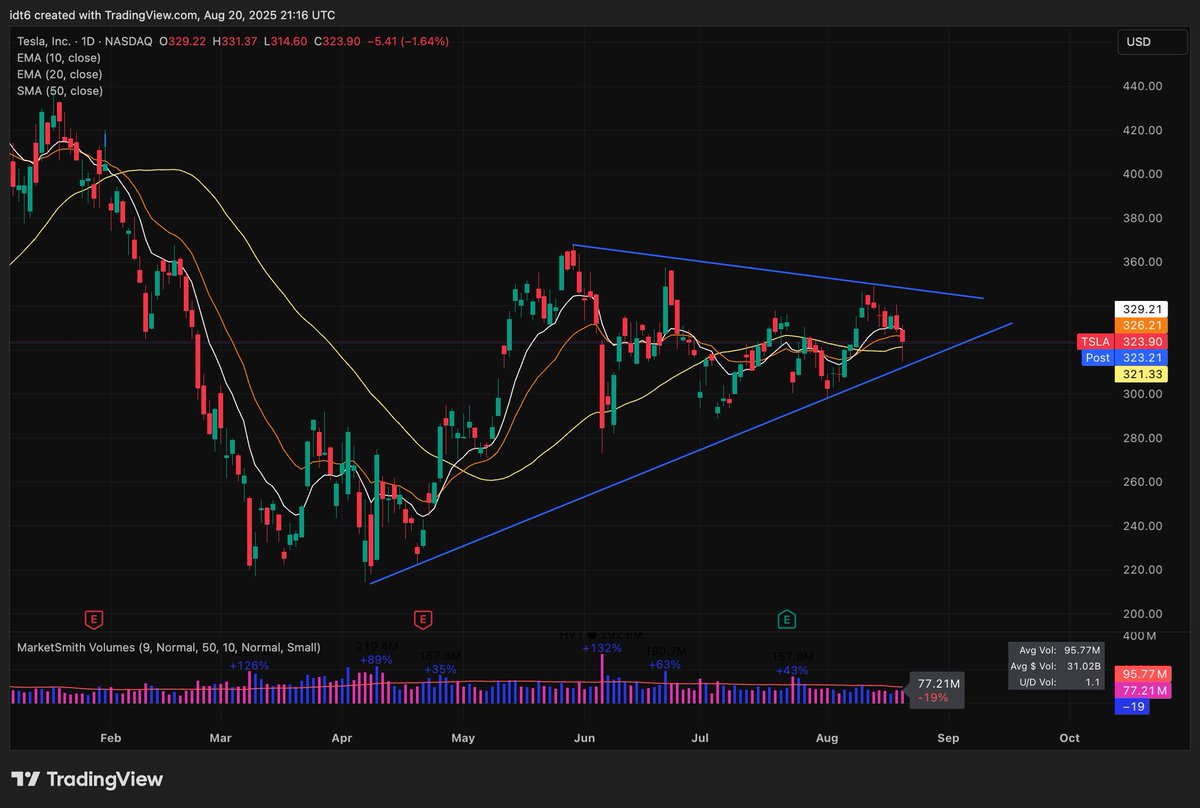Click the +132% volume label
The height and width of the screenshot is (808, 1200).
click(x=601, y=648)
